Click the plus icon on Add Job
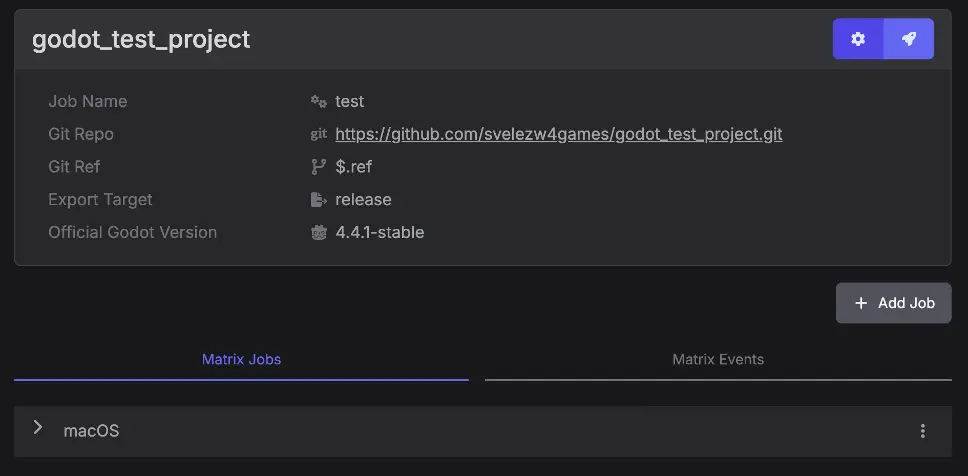The image size is (968, 476). click(861, 303)
